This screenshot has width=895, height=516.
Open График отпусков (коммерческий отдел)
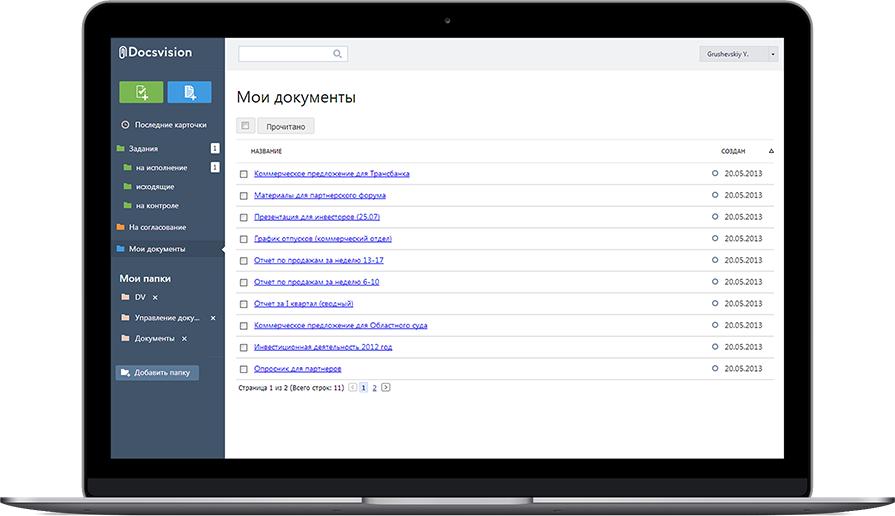click(323, 239)
